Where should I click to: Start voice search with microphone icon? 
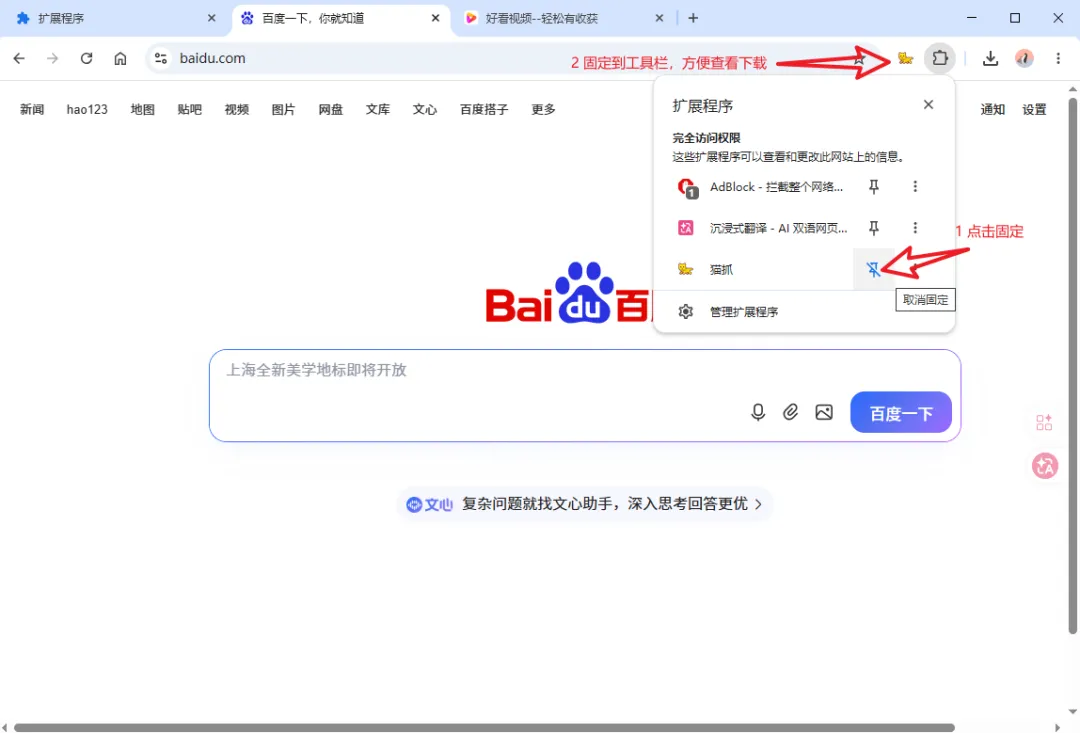758,412
